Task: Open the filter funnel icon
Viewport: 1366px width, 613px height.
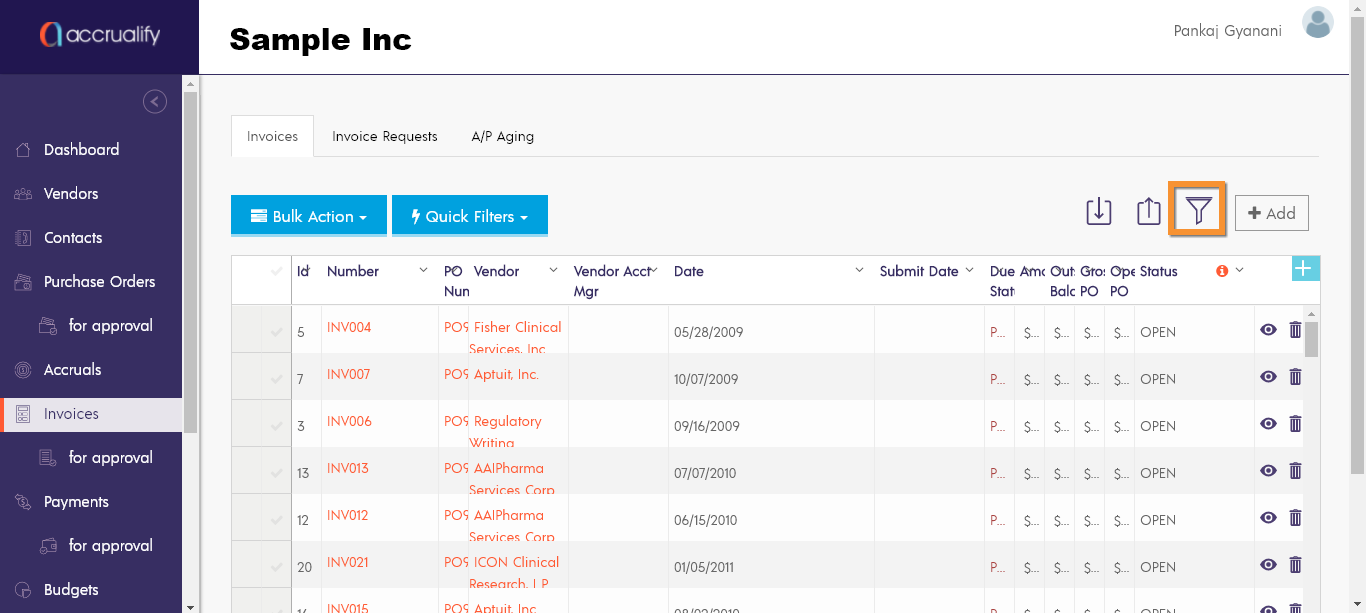Action: (x=1198, y=210)
